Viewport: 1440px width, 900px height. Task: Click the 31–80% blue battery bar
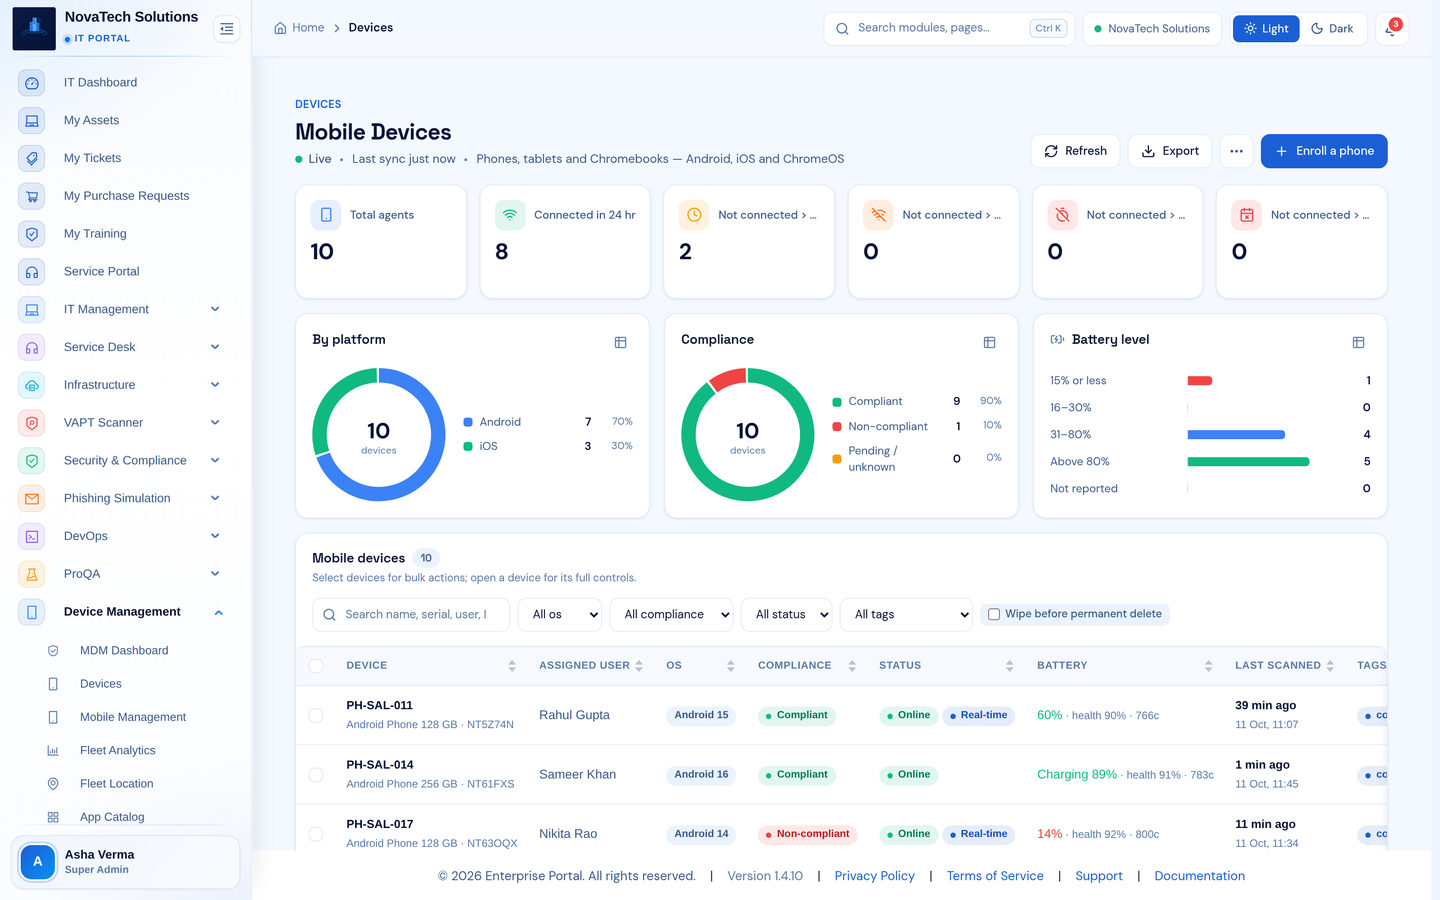click(x=1236, y=435)
